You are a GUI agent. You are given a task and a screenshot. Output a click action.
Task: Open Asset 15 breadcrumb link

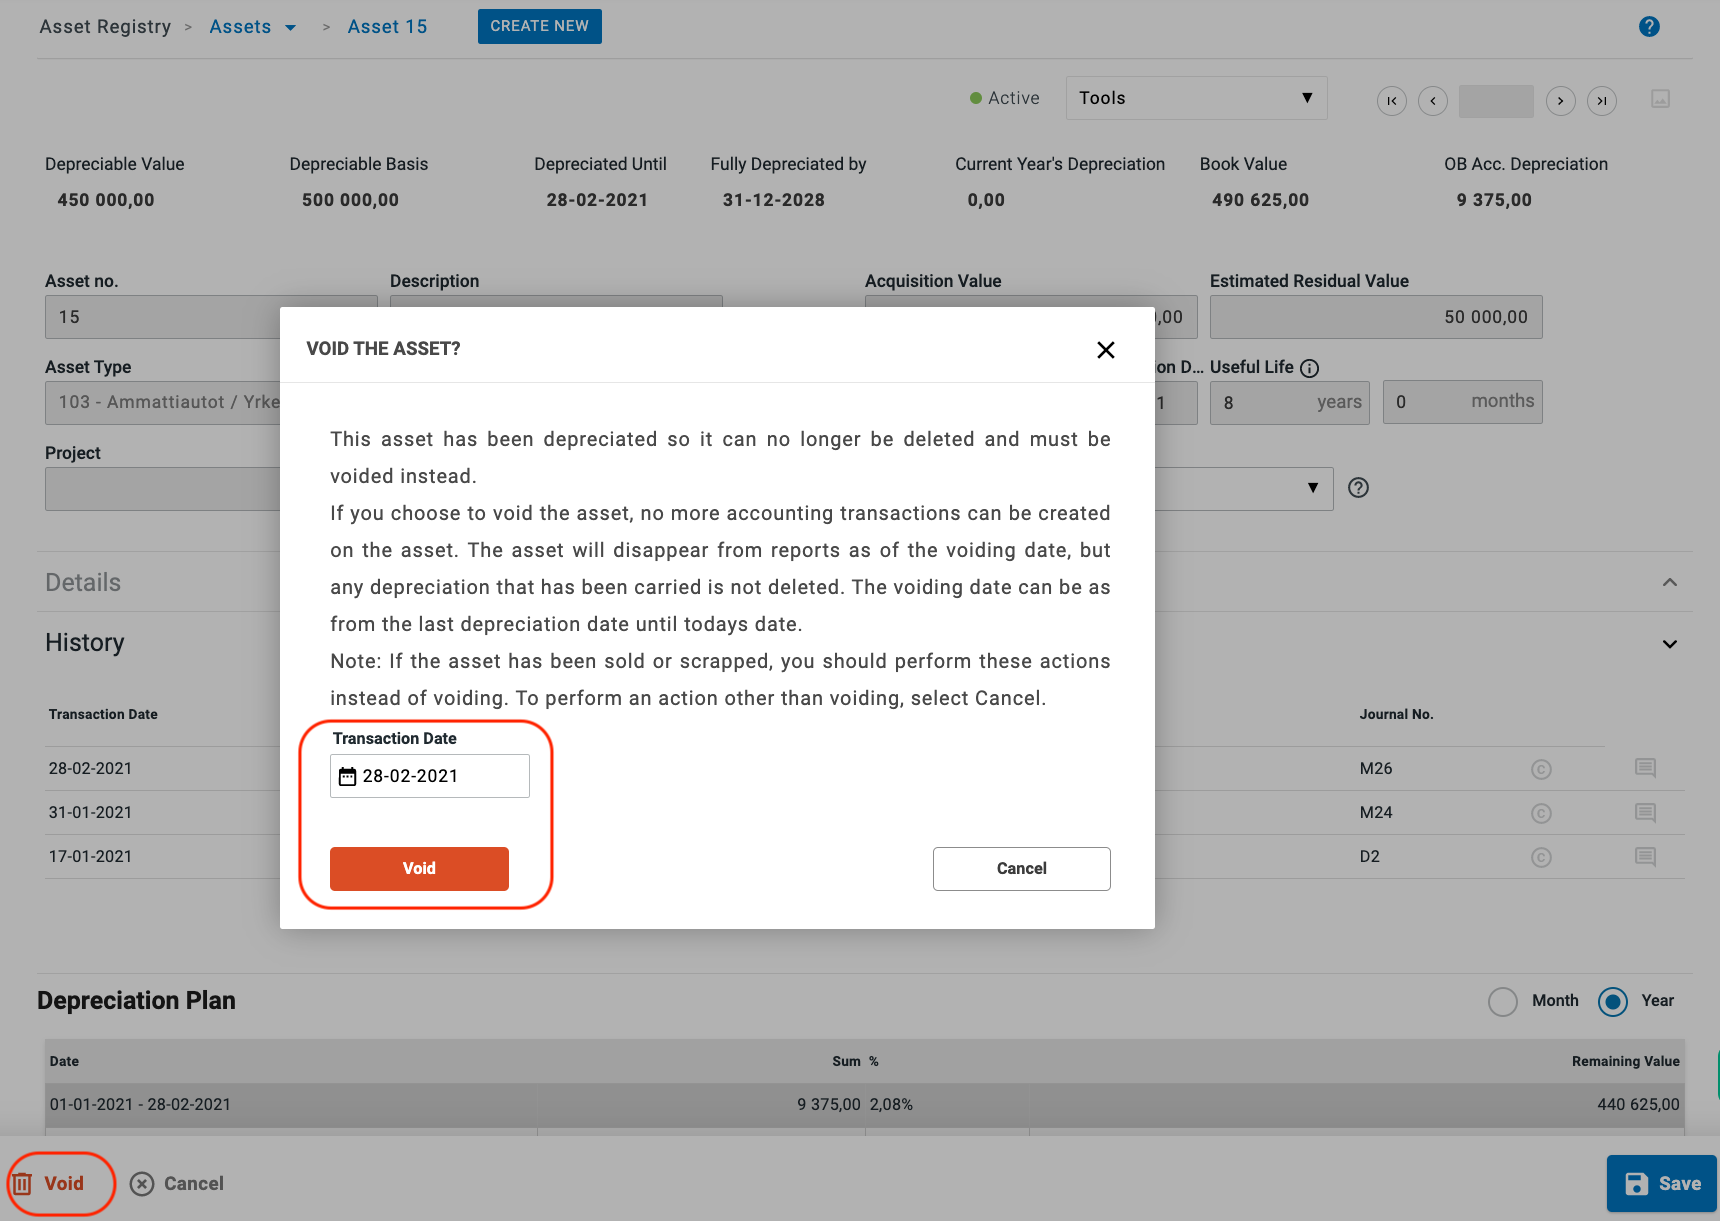pyautogui.click(x=387, y=27)
